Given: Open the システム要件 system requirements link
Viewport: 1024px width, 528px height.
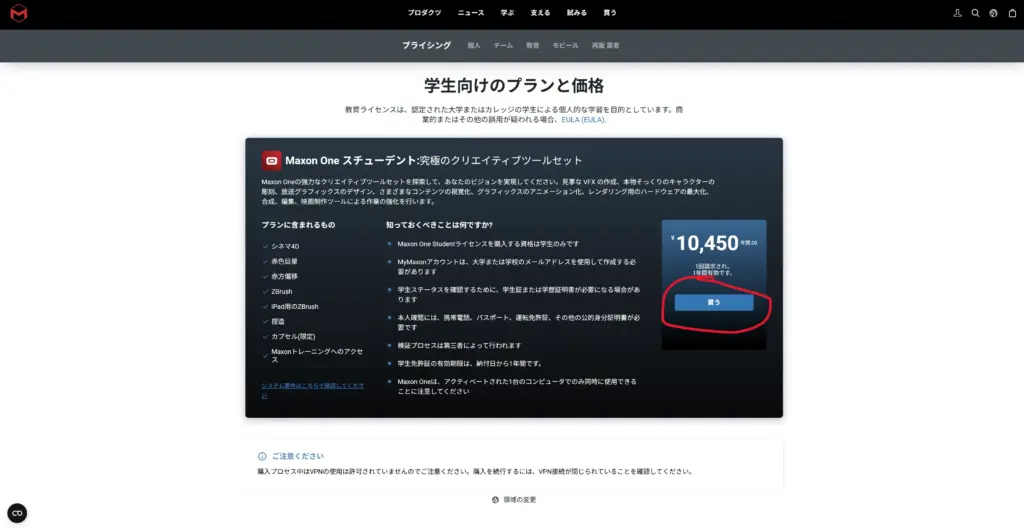Looking at the screenshot, I should point(313,391).
